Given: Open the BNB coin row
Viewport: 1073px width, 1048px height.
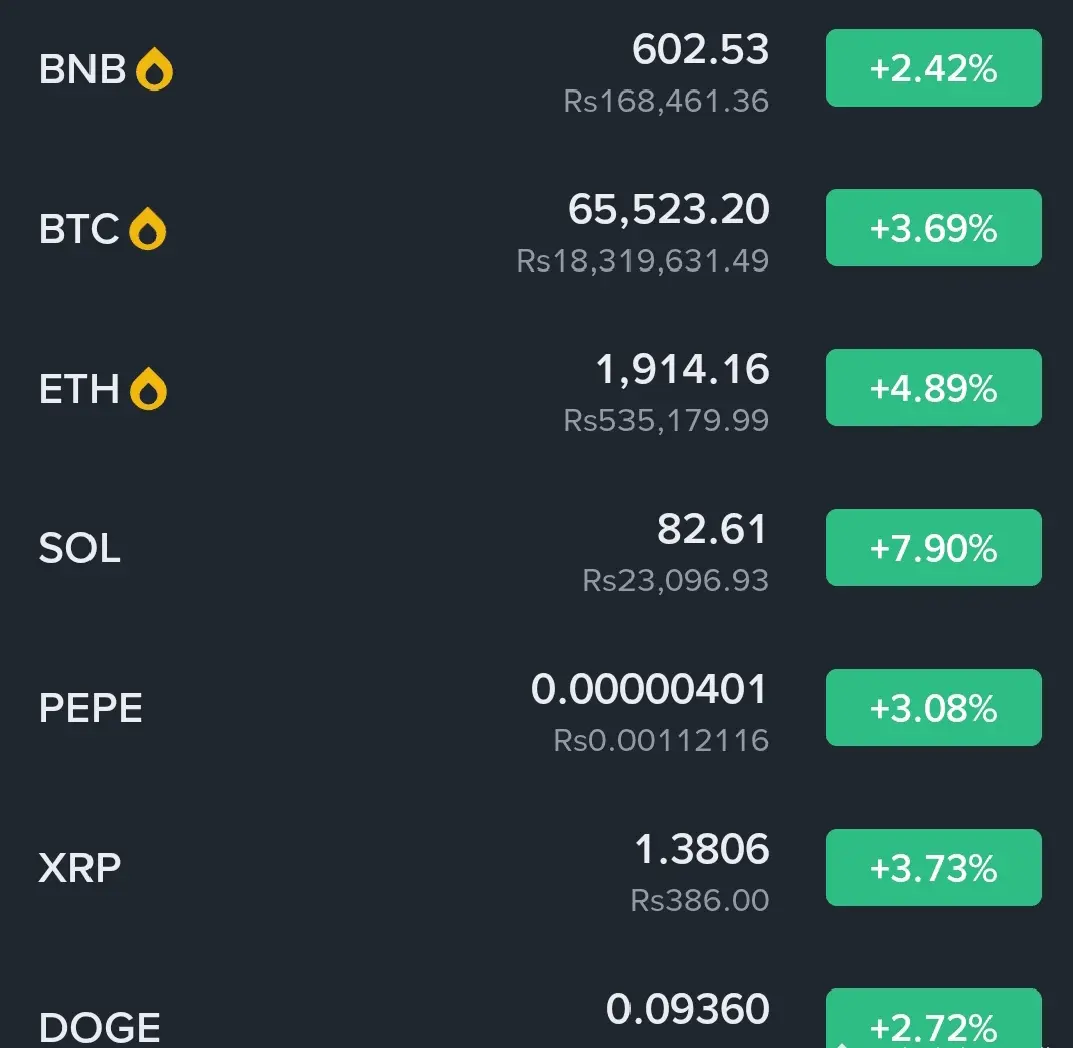Looking at the screenshot, I should click(x=536, y=69).
